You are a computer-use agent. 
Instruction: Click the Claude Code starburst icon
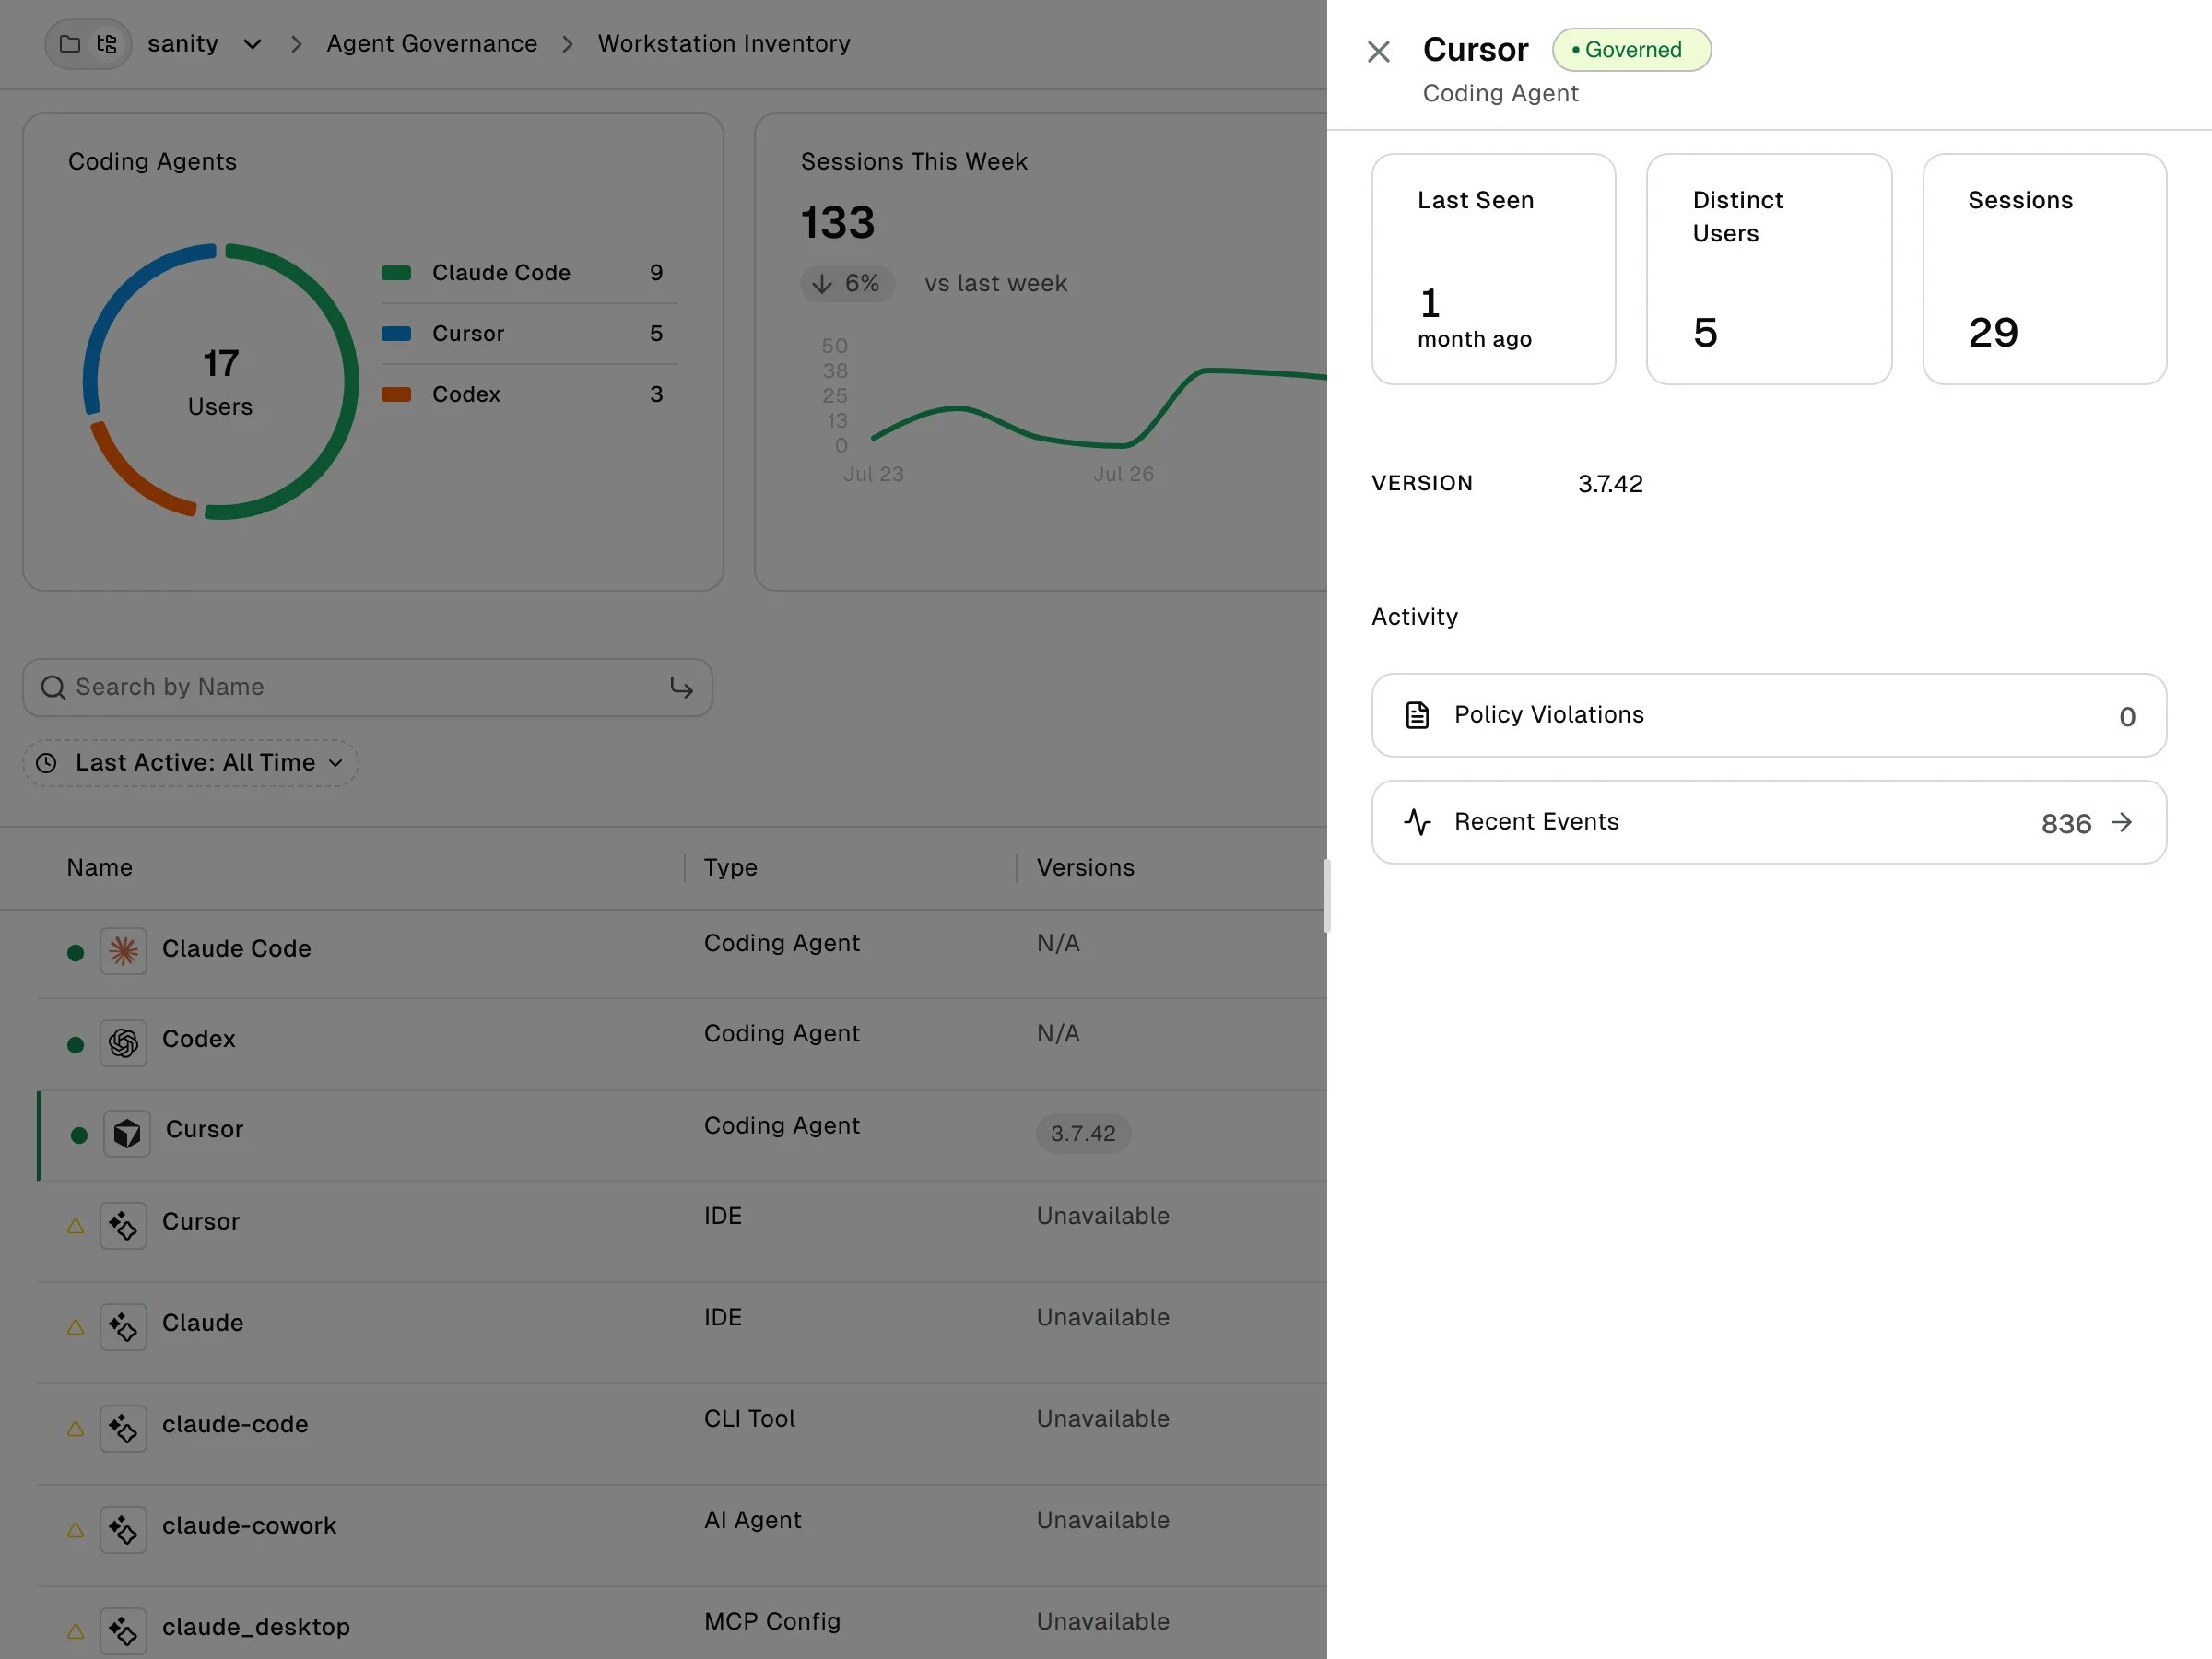click(x=123, y=950)
